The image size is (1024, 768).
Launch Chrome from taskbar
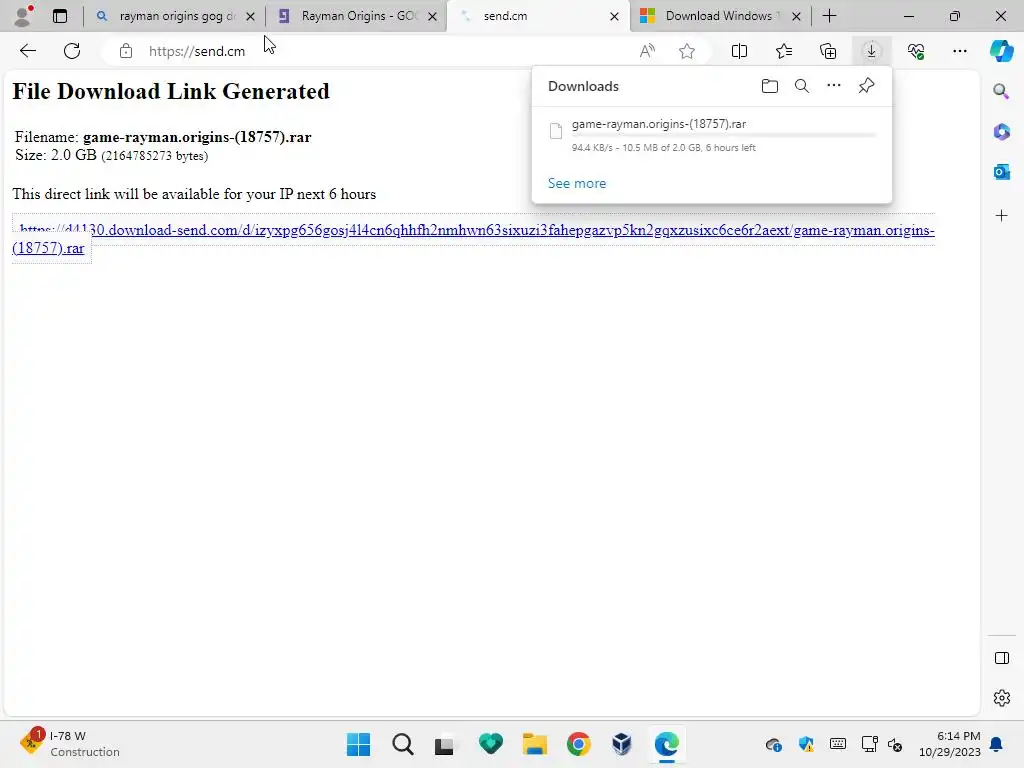point(579,744)
